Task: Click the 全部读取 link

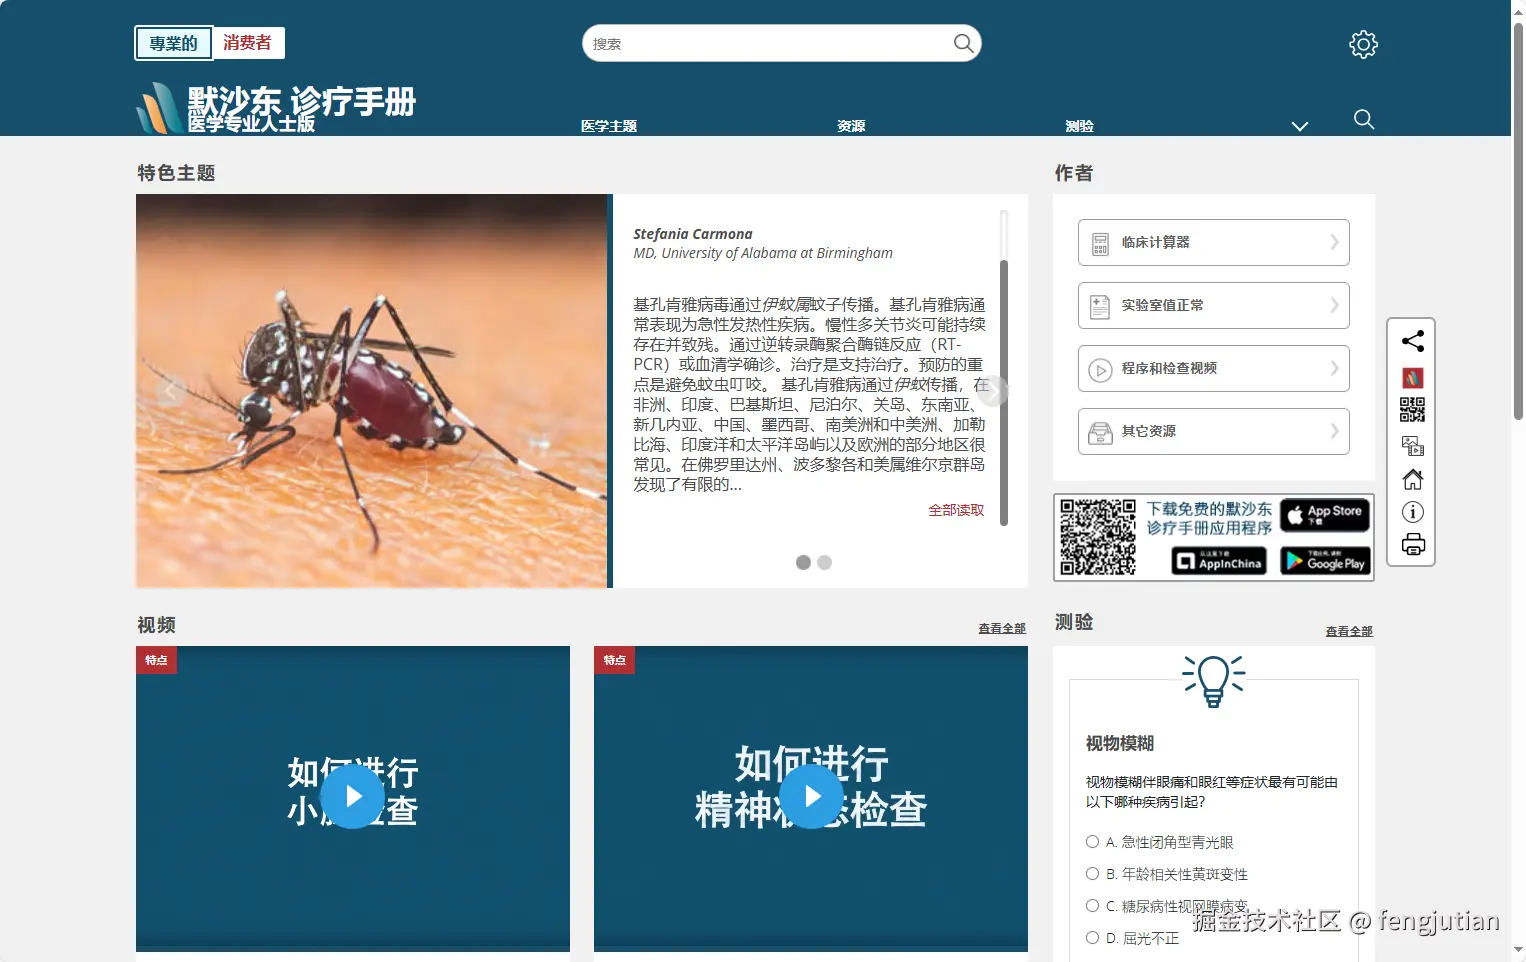Action: [955, 509]
